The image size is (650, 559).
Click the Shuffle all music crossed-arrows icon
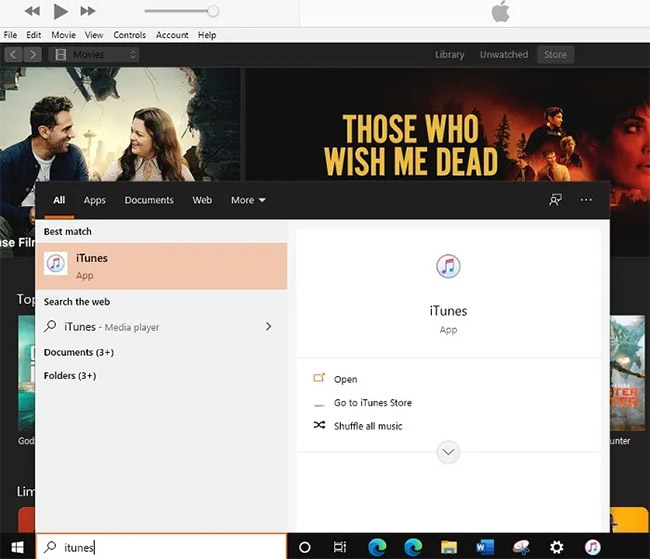tap(319, 425)
